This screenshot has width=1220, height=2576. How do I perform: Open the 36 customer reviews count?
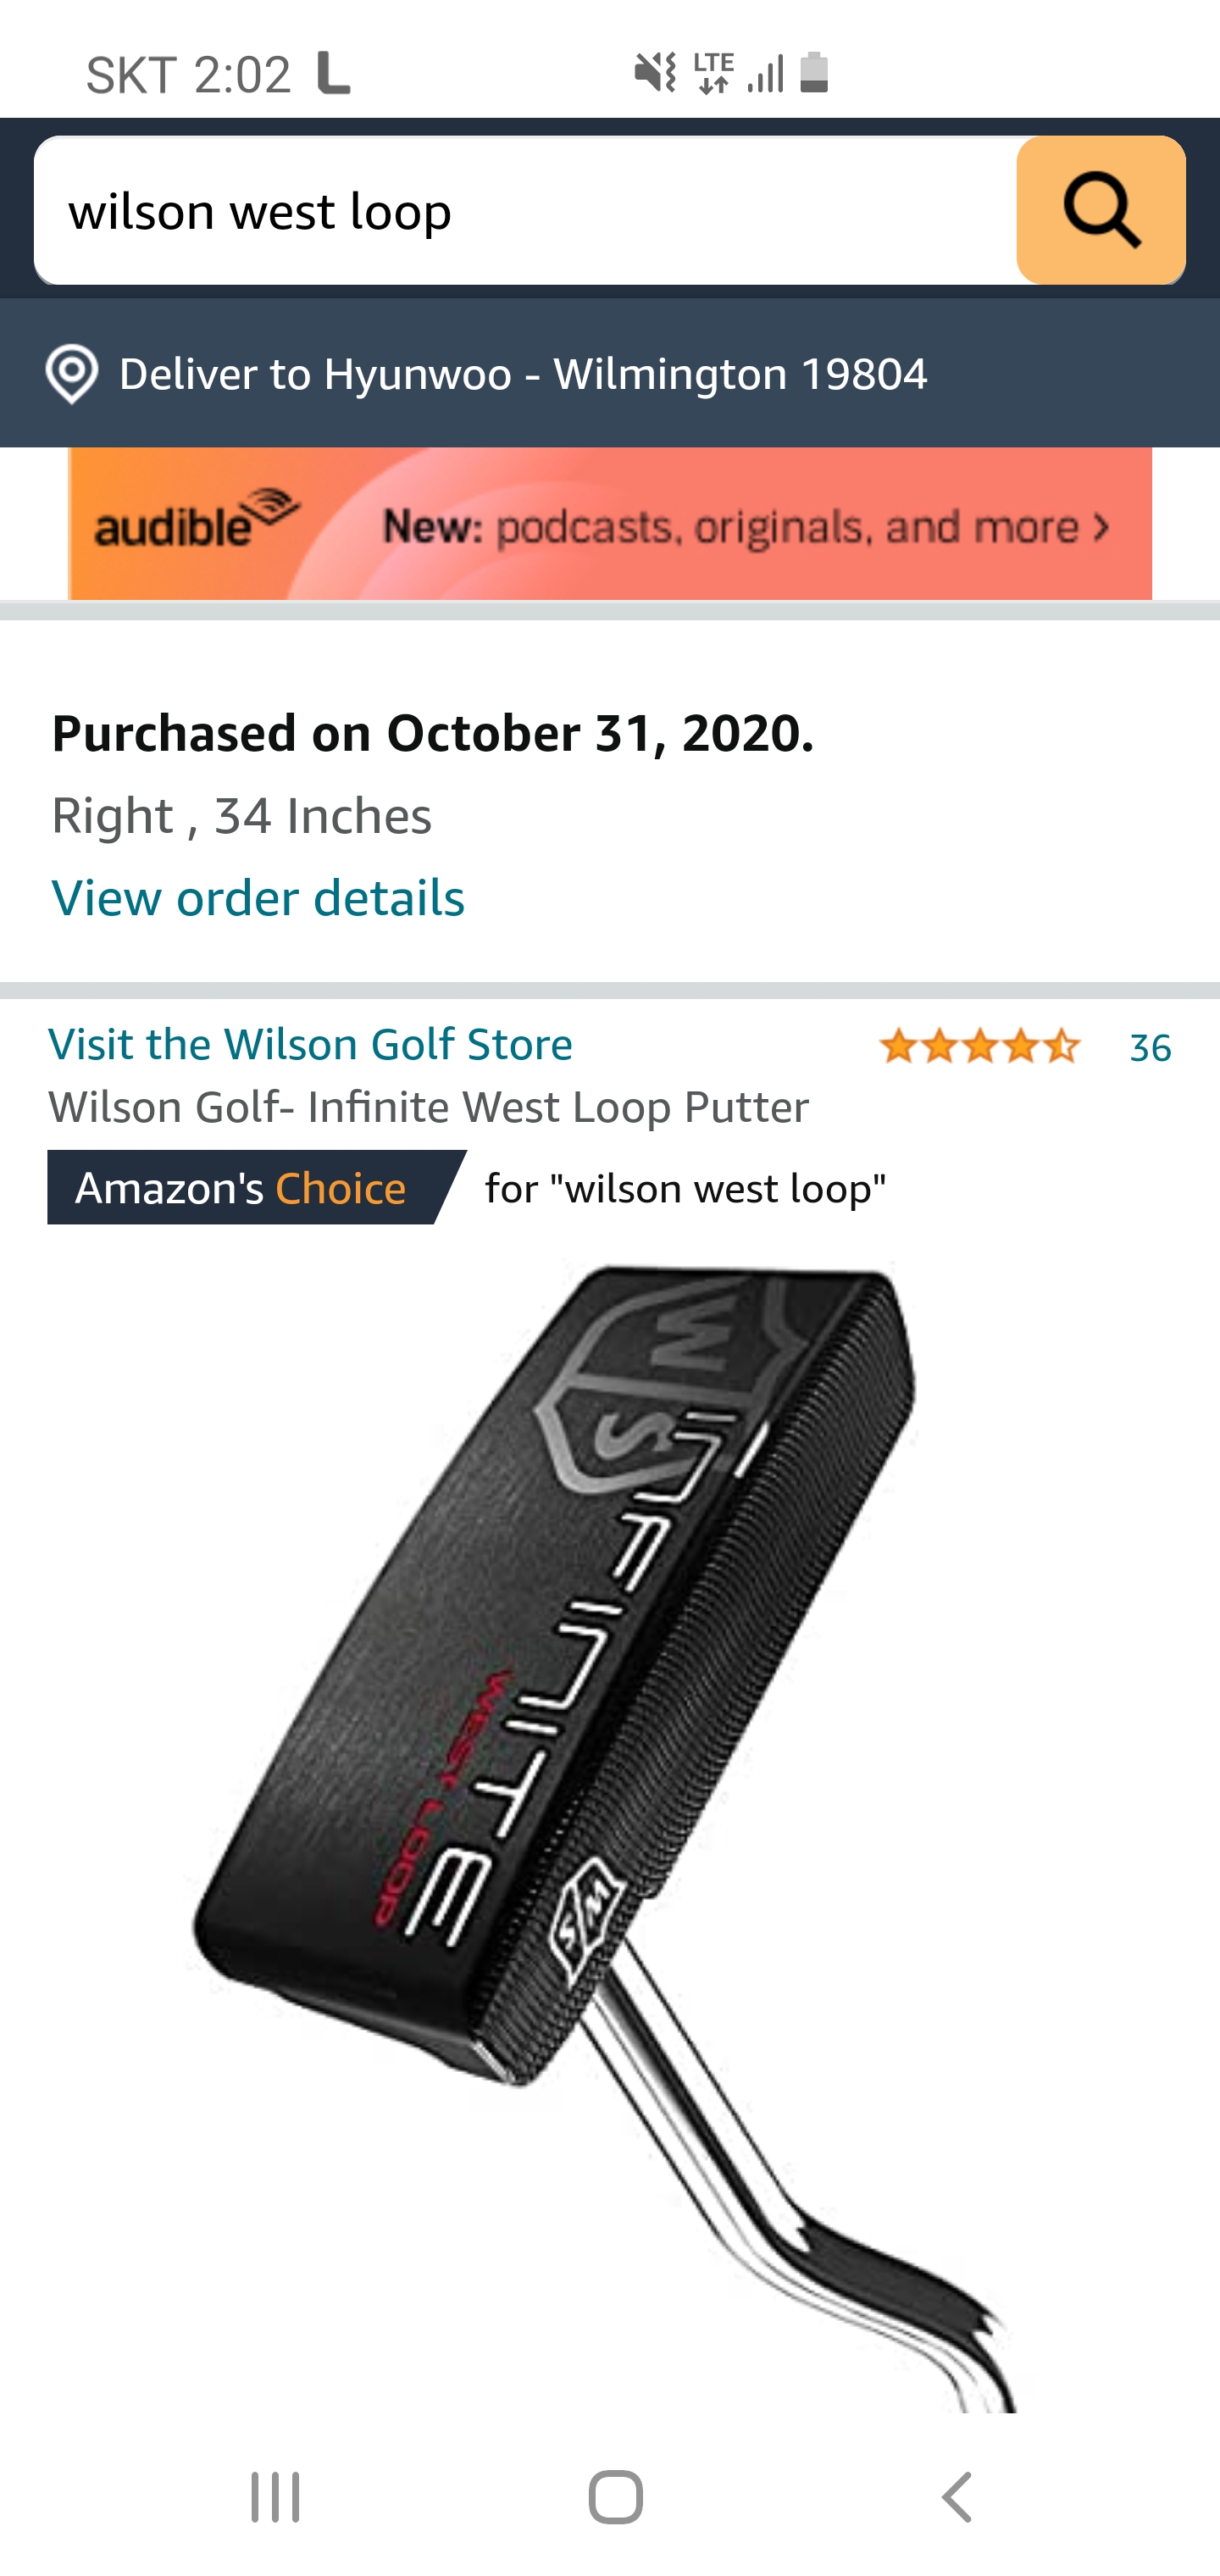(x=1150, y=1047)
